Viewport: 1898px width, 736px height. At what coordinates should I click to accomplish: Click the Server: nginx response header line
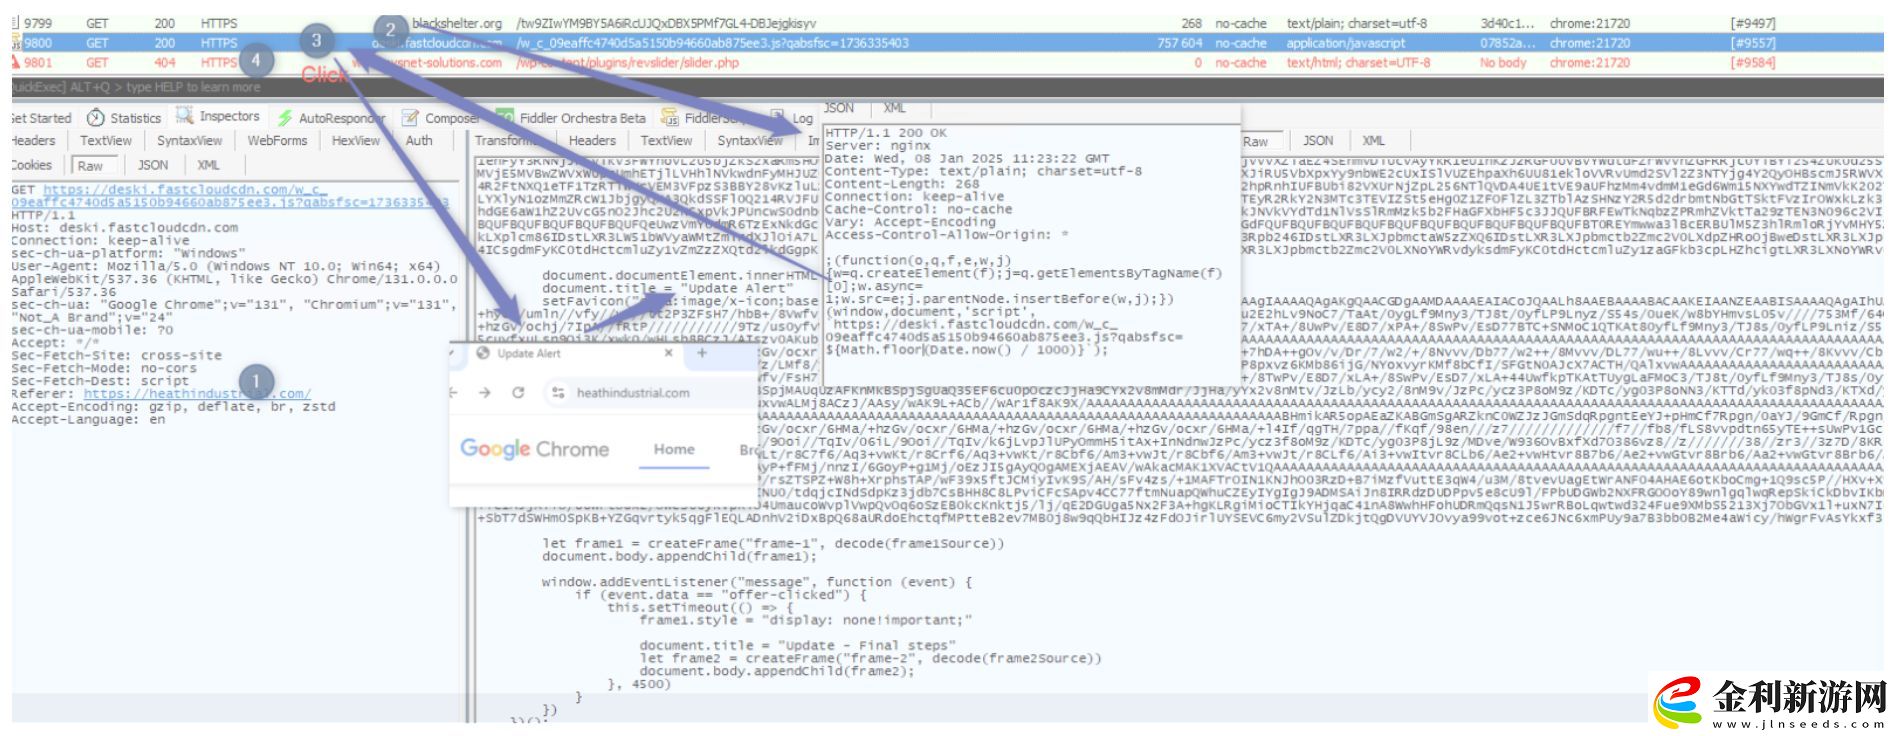[x=877, y=146]
